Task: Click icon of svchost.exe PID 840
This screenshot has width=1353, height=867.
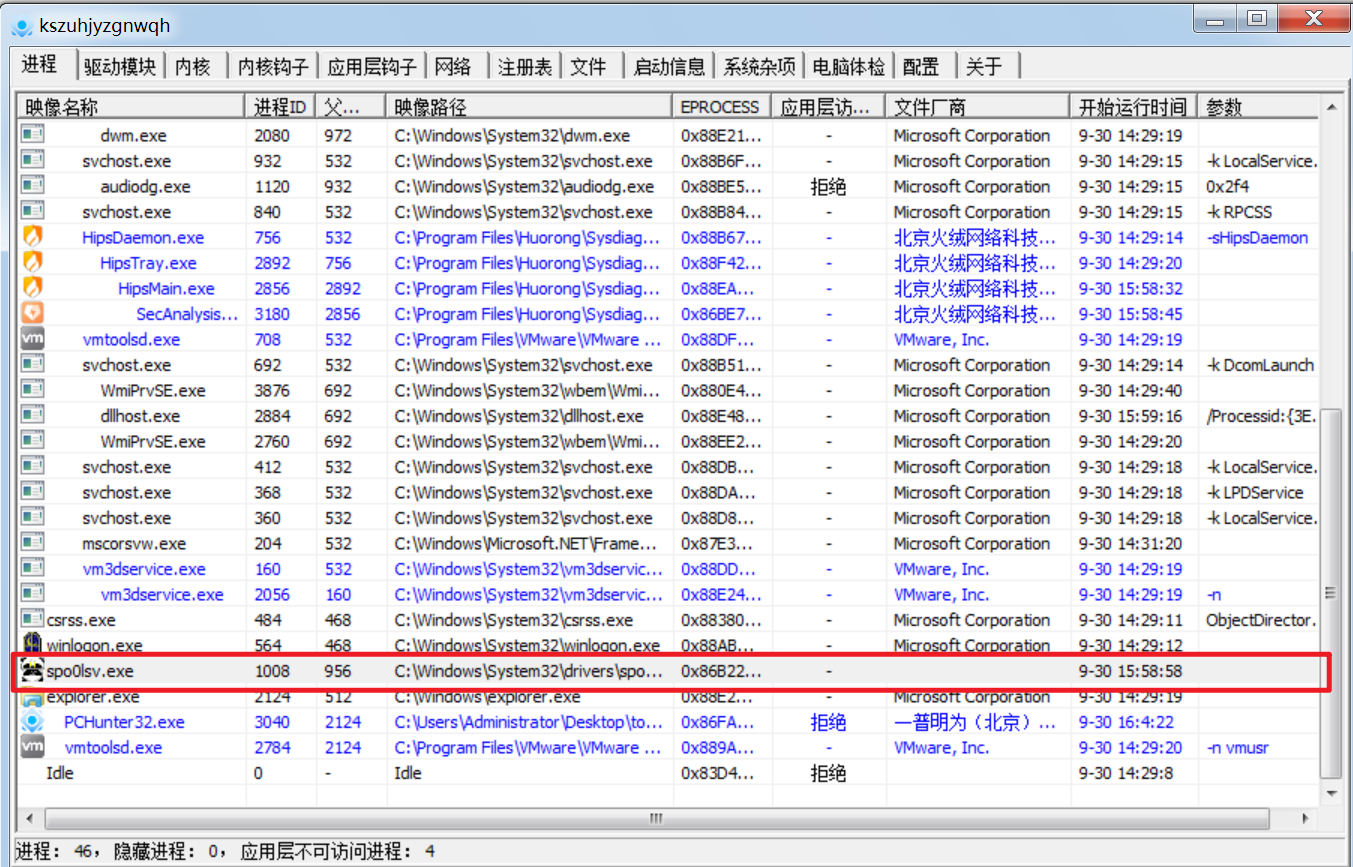Action: [32, 212]
